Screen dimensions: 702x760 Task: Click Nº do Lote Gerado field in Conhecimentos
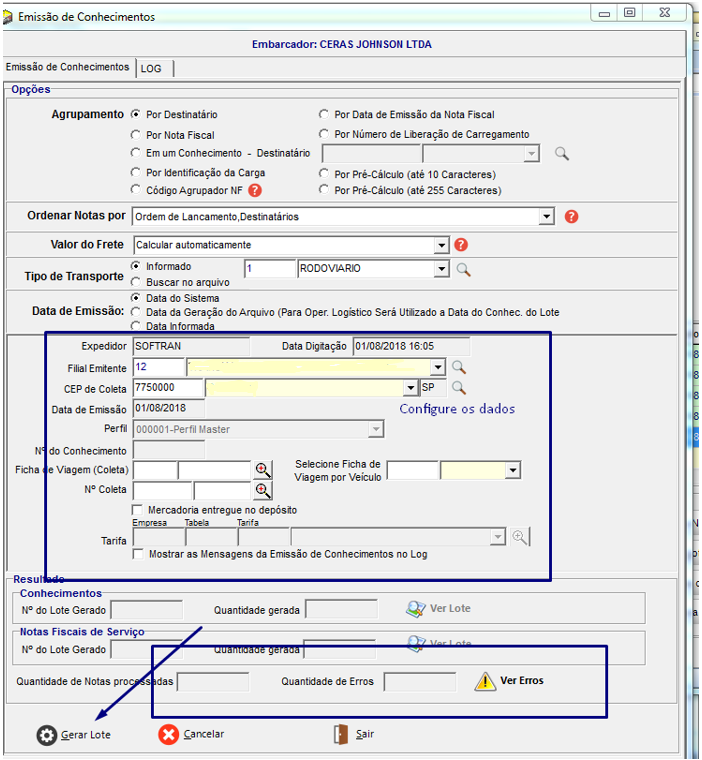coord(147,610)
